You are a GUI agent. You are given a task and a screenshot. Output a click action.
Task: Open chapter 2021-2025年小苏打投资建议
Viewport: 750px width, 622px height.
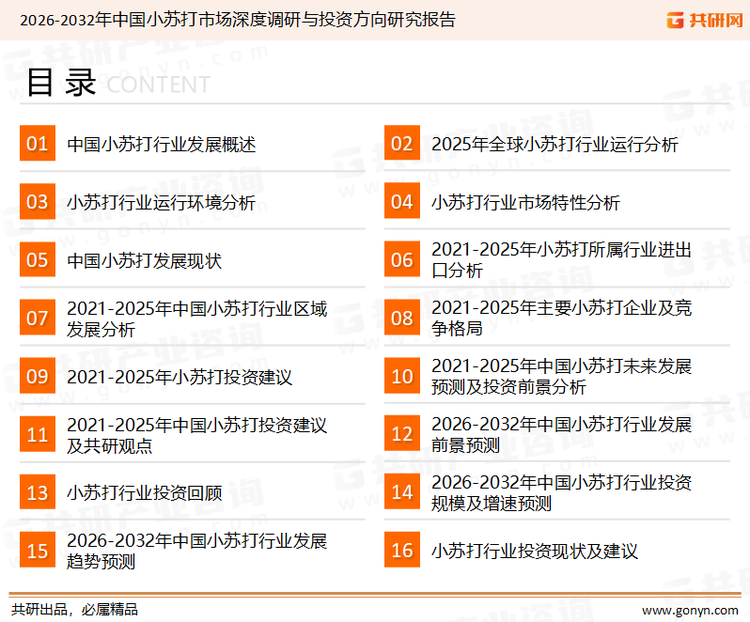tap(179, 377)
